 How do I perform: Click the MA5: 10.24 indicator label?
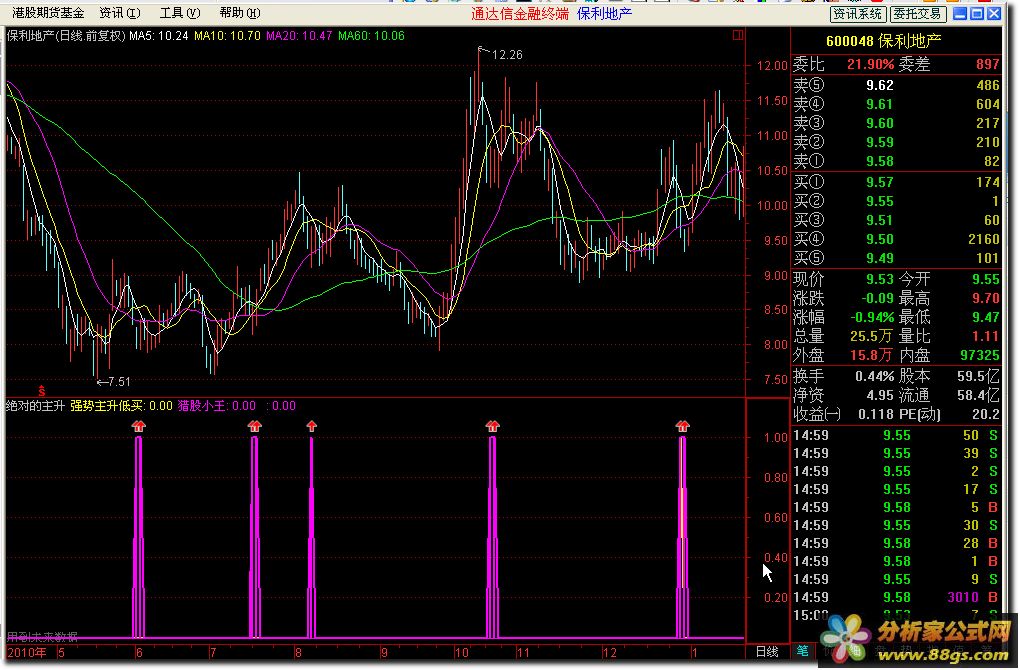click(159, 36)
